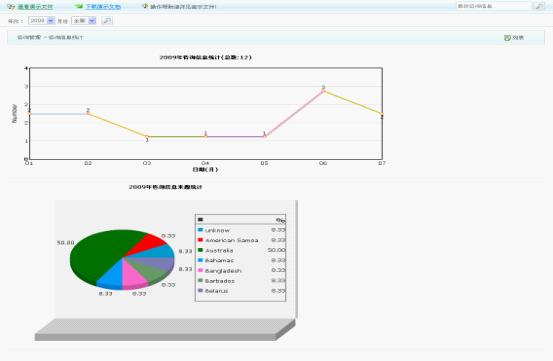
Task: Click the green Australia legend color swatch
Action: point(200,250)
